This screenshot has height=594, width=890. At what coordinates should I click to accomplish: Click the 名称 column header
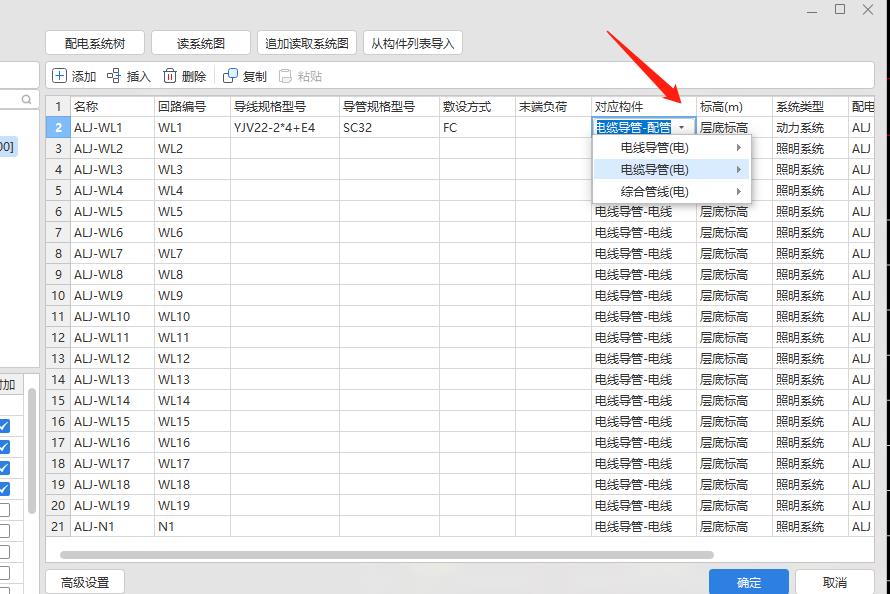[x=112, y=107]
